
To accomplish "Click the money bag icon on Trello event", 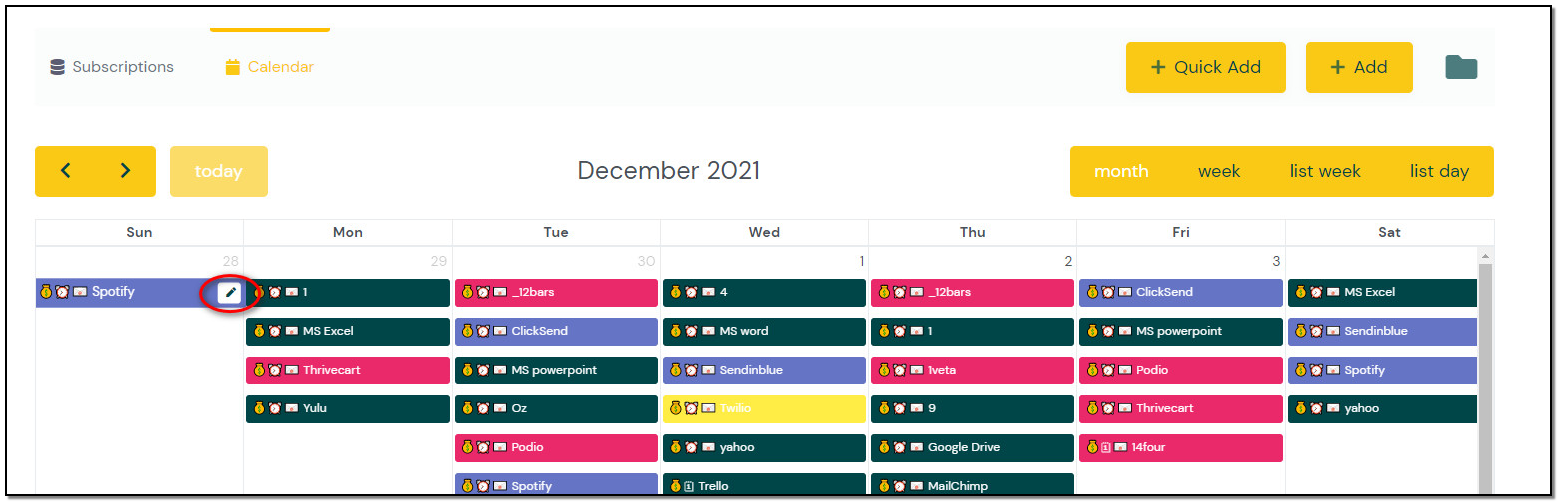I will tap(675, 486).
